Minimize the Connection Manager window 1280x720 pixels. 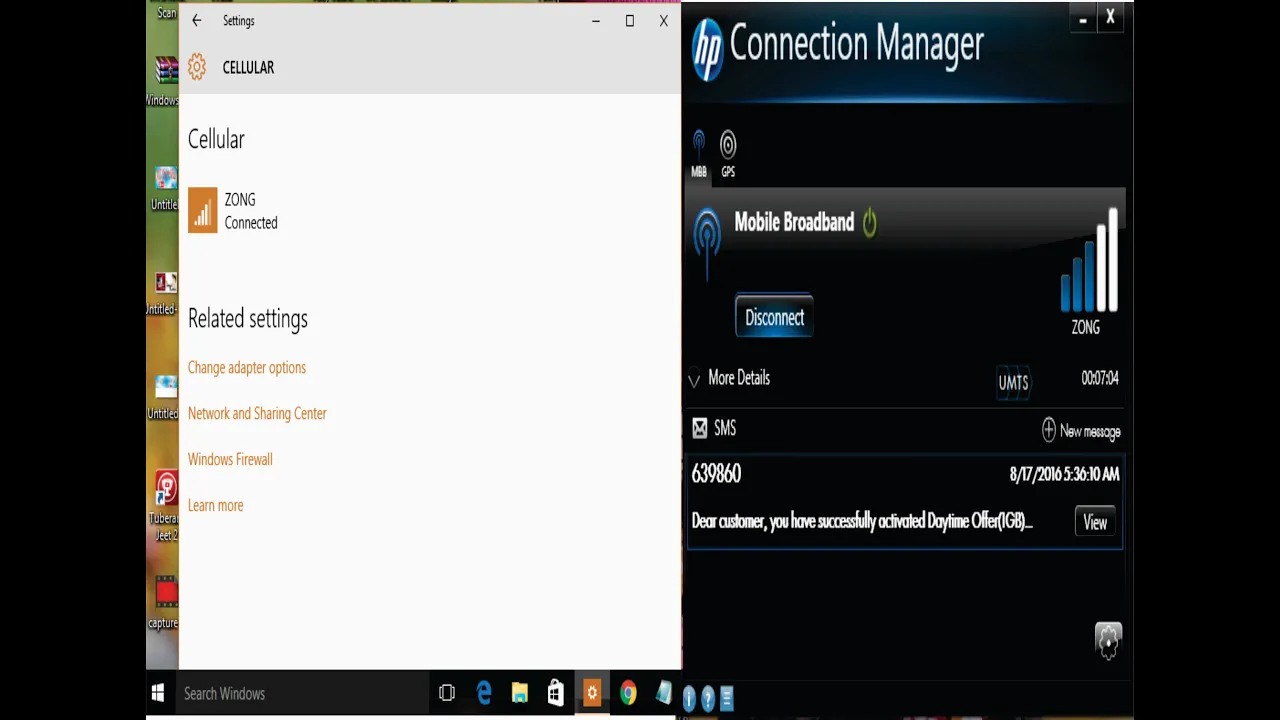(x=1083, y=18)
